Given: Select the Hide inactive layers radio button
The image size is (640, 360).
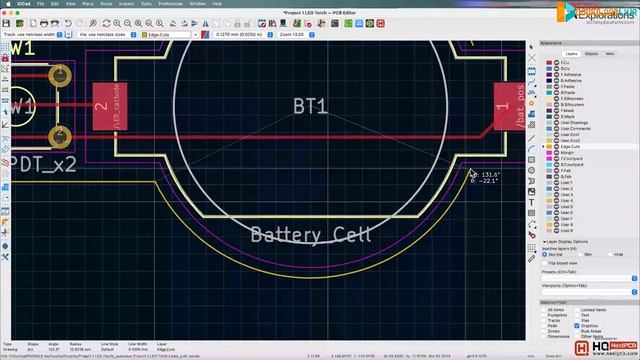Looking at the screenshot, I should [x=611, y=254].
